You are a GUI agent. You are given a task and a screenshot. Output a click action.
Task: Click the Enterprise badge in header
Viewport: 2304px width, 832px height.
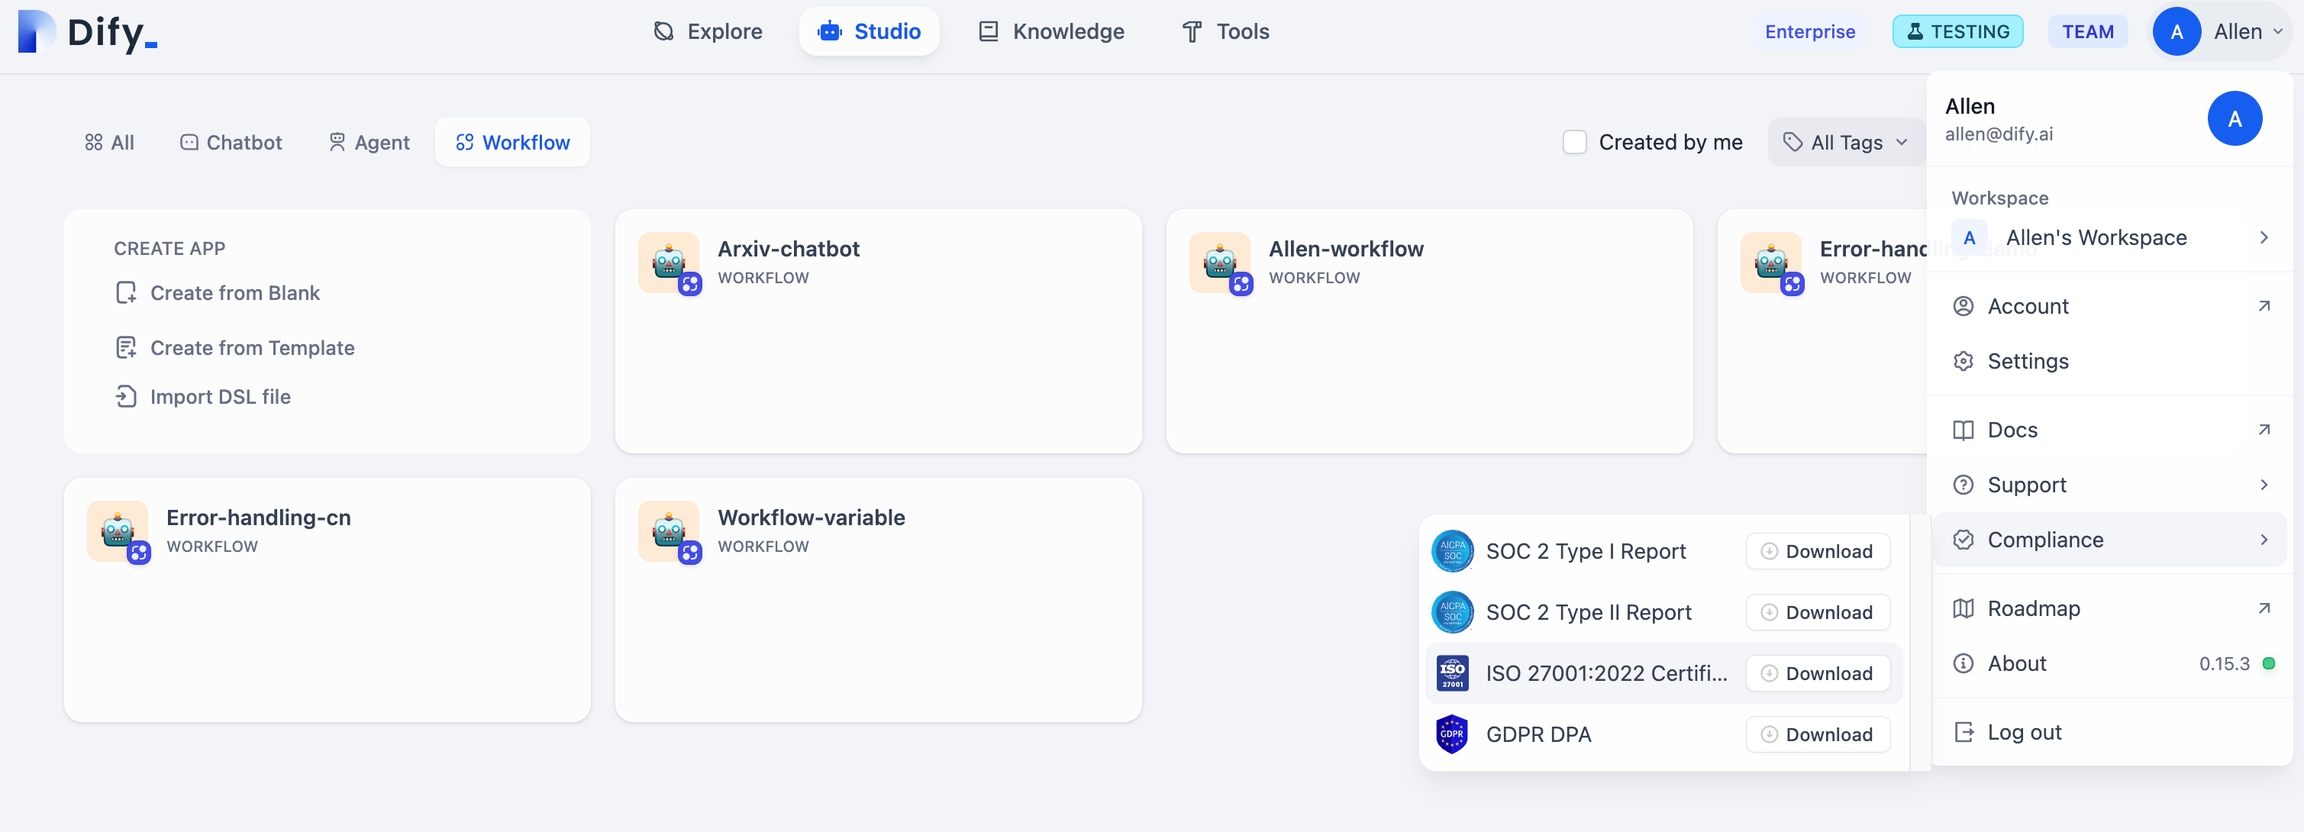pyautogui.click(x=1810, y=32)
